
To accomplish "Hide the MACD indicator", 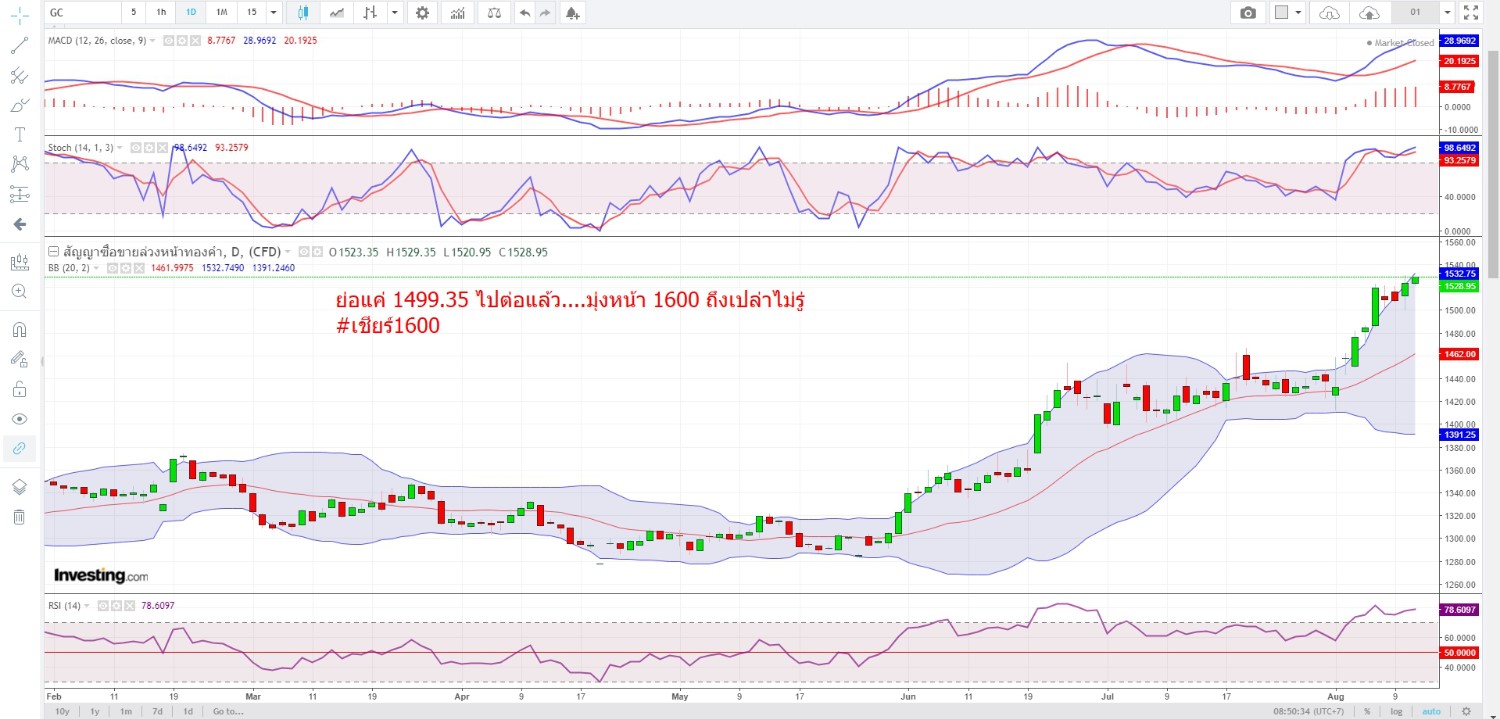I will point(169,40).
